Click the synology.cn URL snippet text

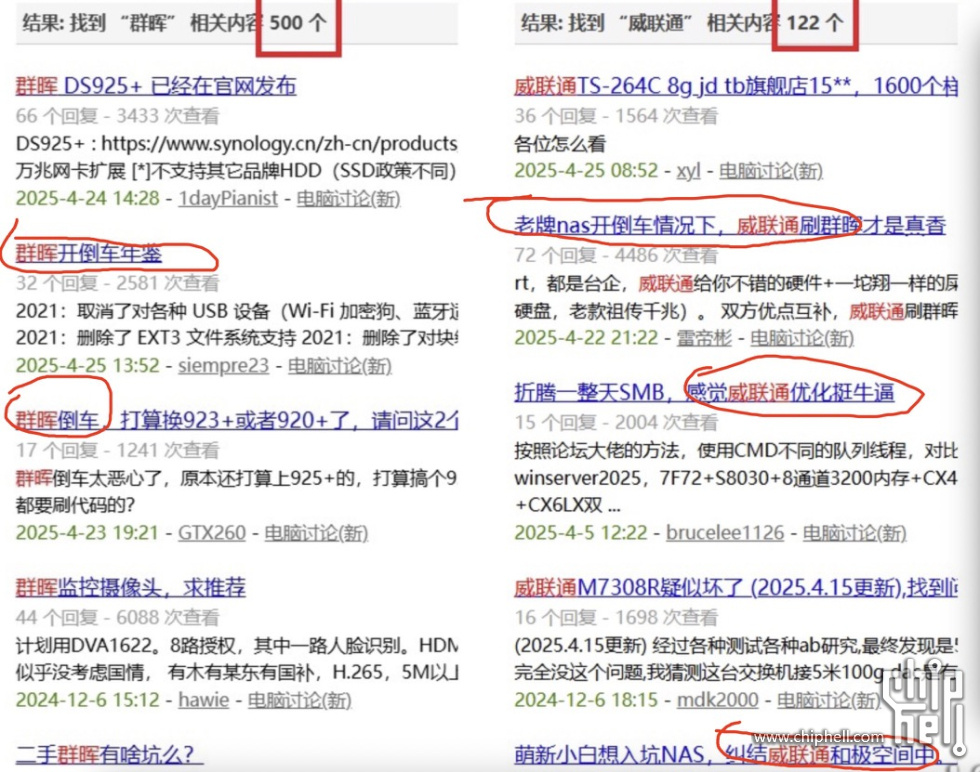point(237,144)
